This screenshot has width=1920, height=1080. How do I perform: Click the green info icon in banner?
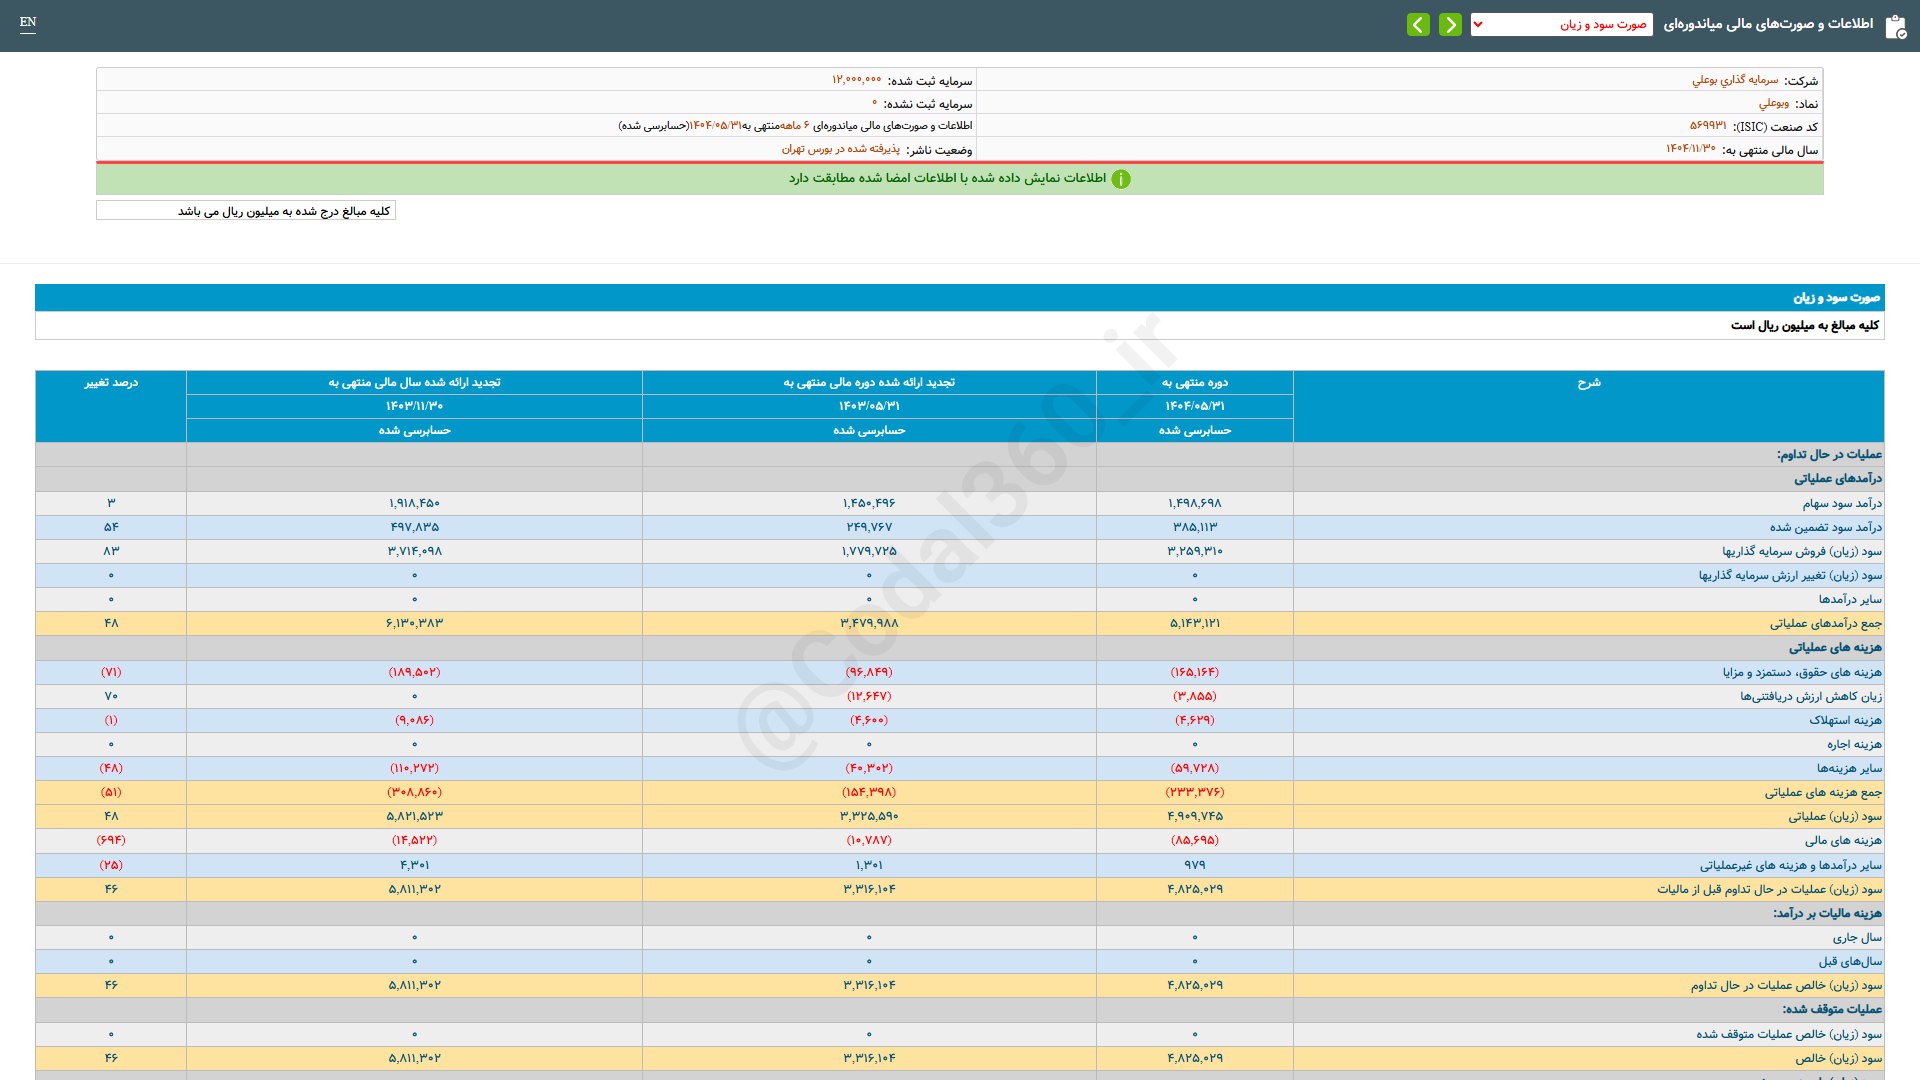(x=1121, y=179)
